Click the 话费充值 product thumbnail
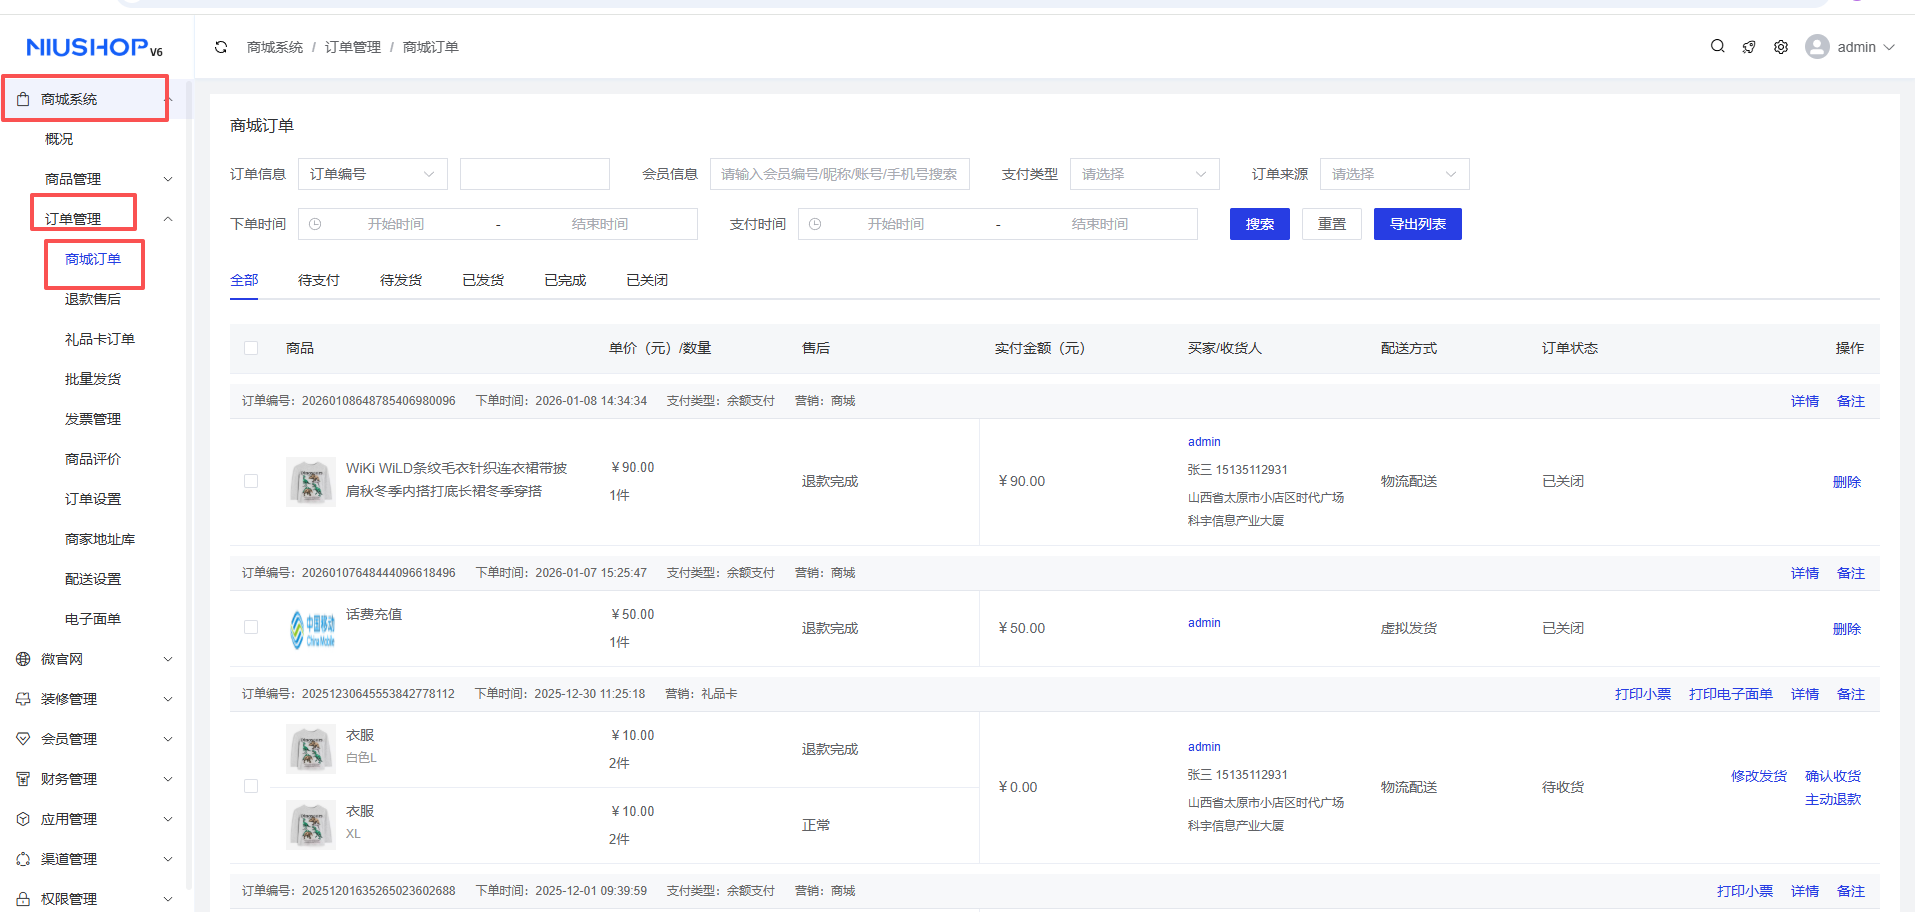Screen dimensions: 1915x912 pyautogui.click(x=311, y=629)
